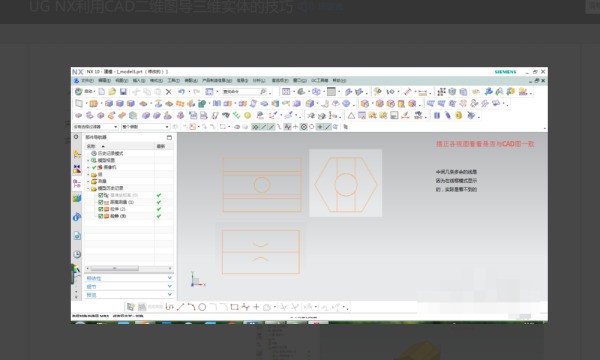The image size is (600, 360).
Task: Toggle checkbox of the sketch feature (1)
Action: pos(101,202)
